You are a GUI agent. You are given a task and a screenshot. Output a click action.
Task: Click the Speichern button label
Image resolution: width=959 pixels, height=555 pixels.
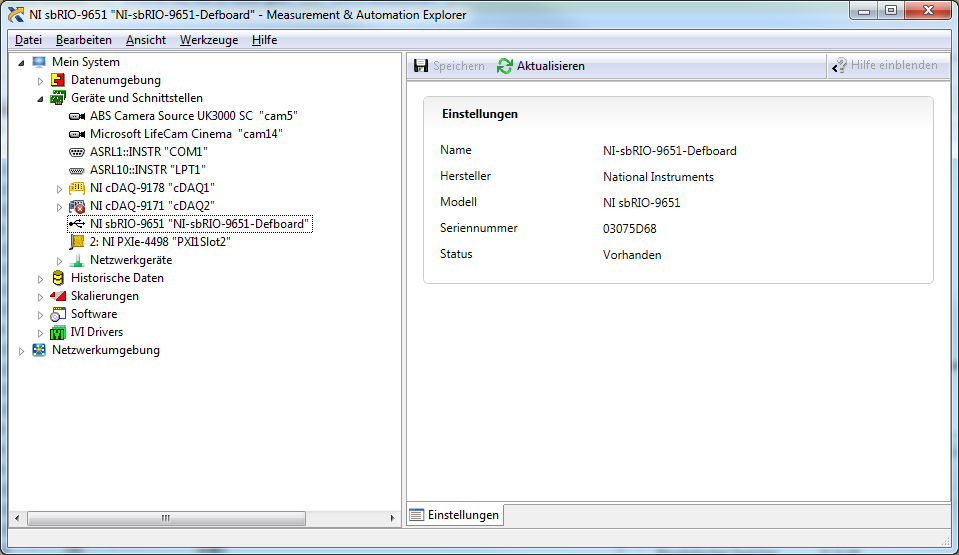click(x=459, y=65)
